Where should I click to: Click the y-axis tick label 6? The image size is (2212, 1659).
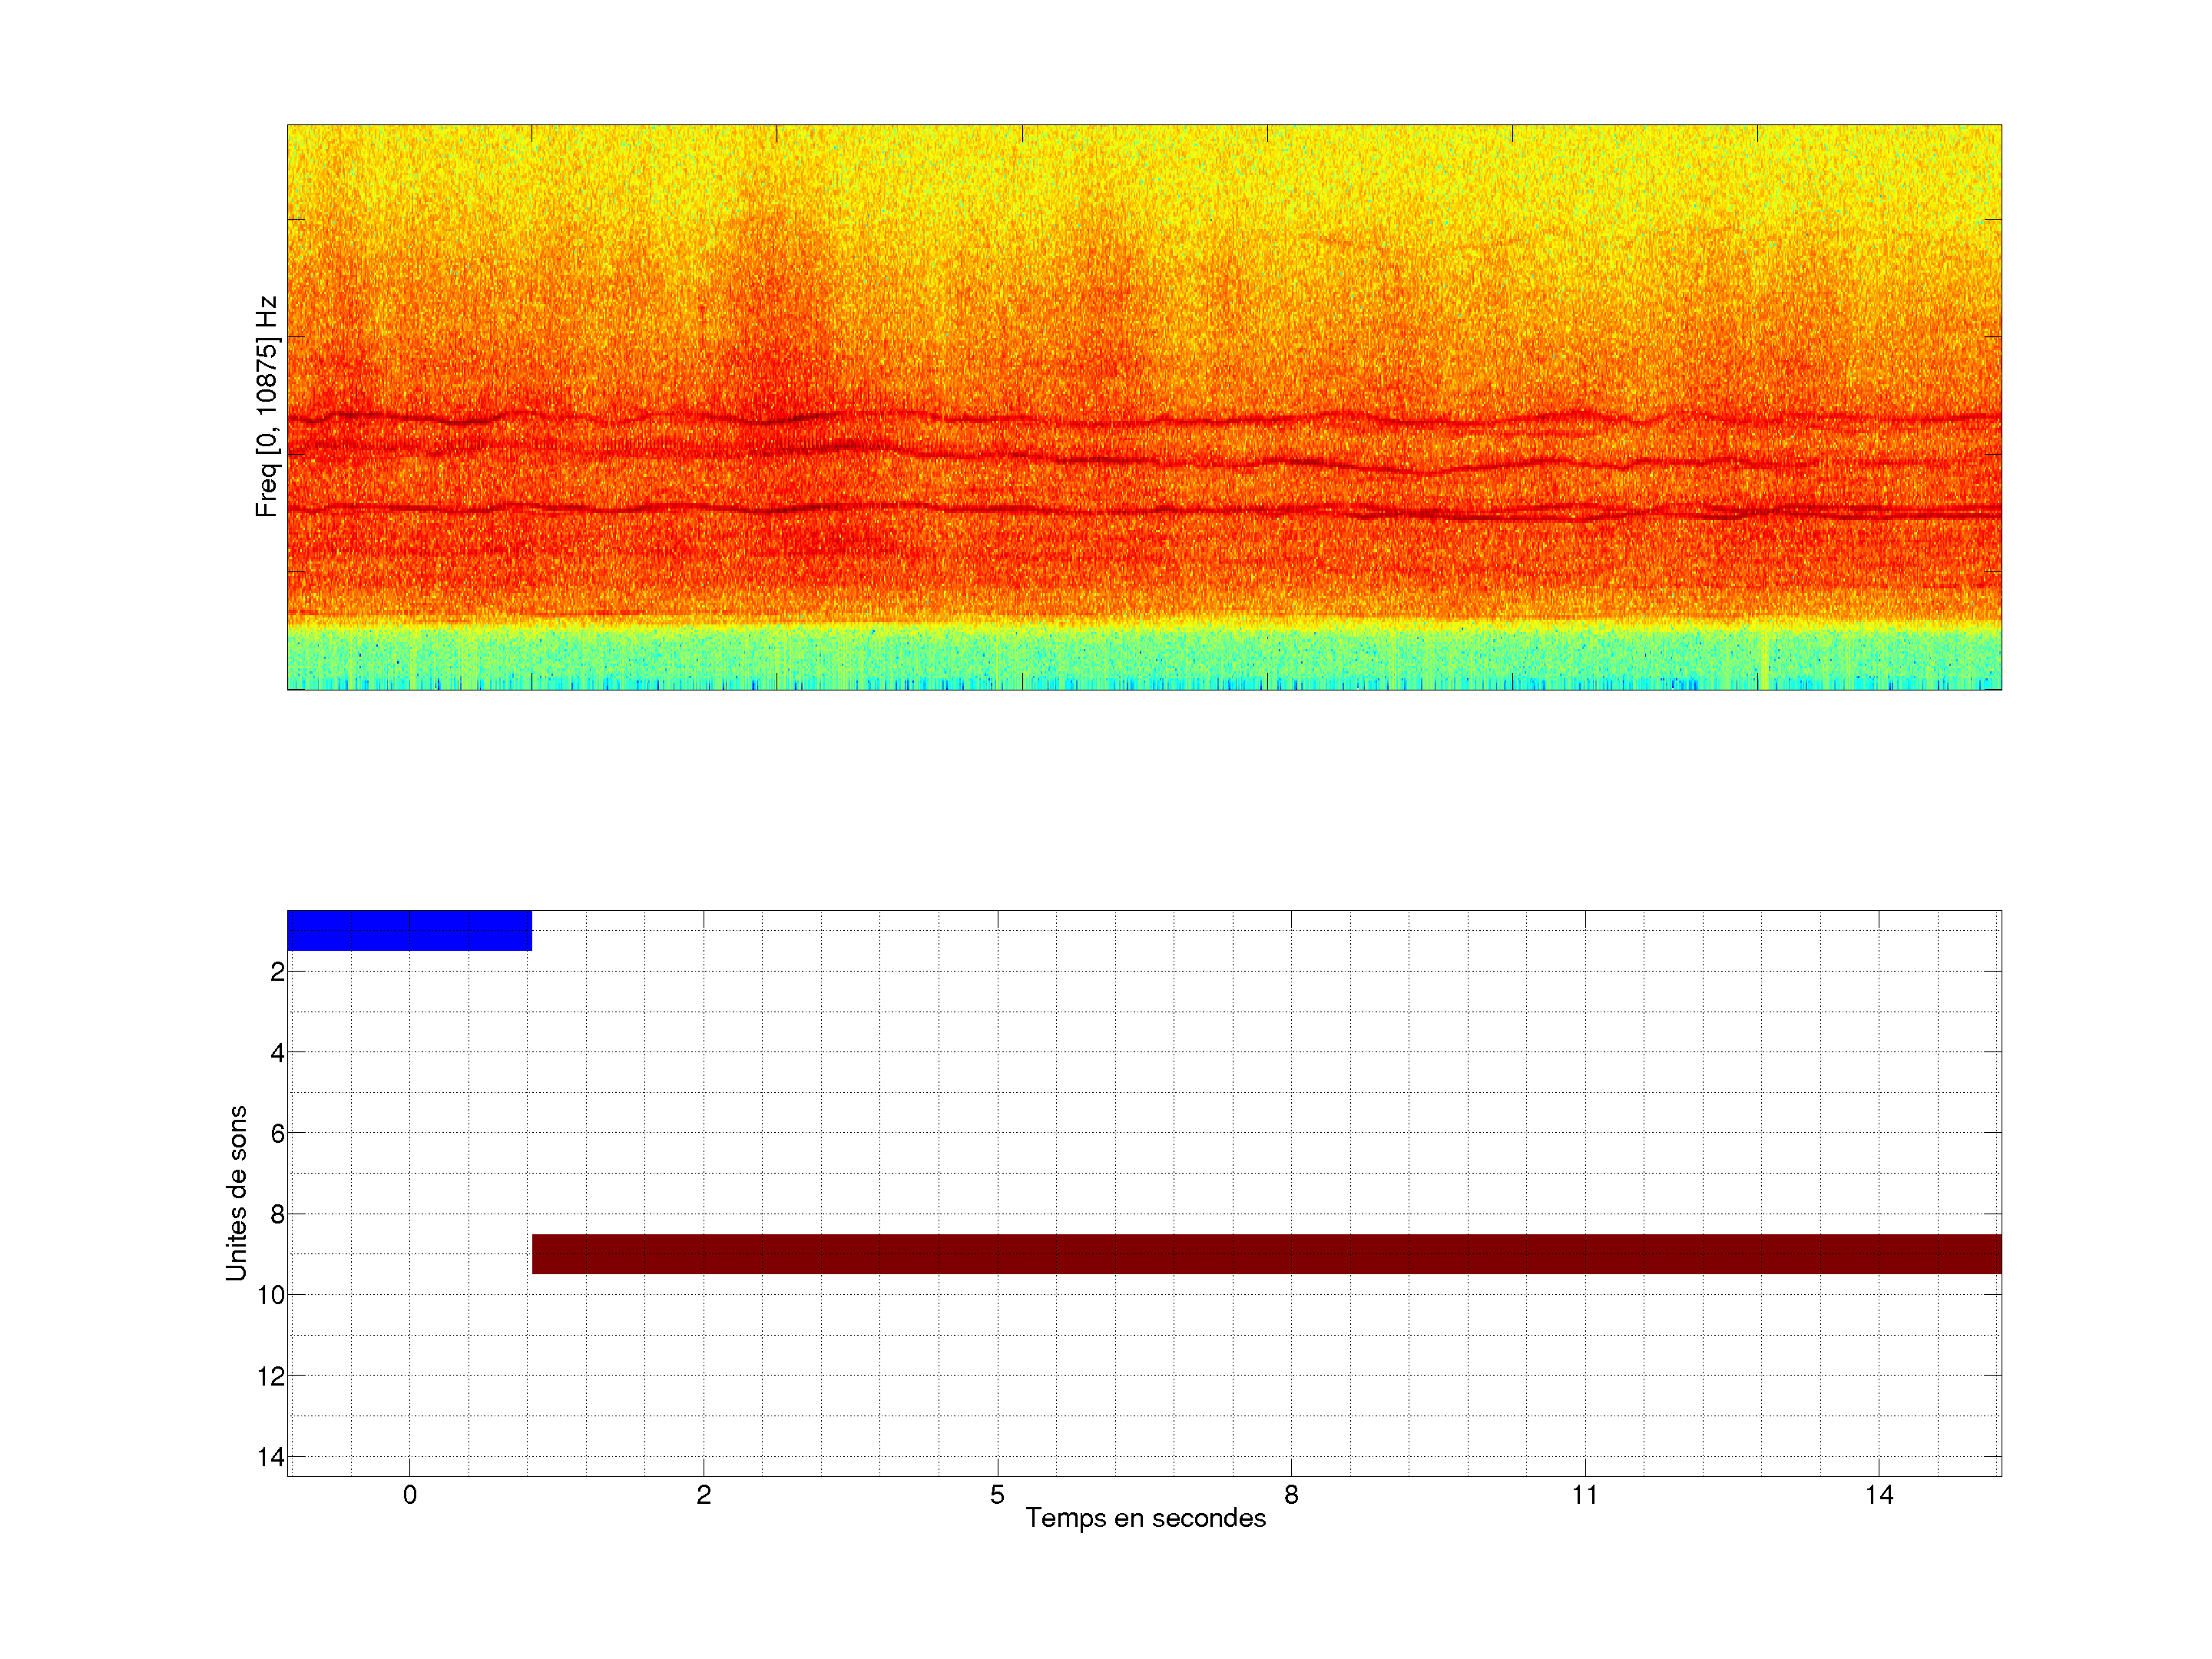coord(277,1134)
